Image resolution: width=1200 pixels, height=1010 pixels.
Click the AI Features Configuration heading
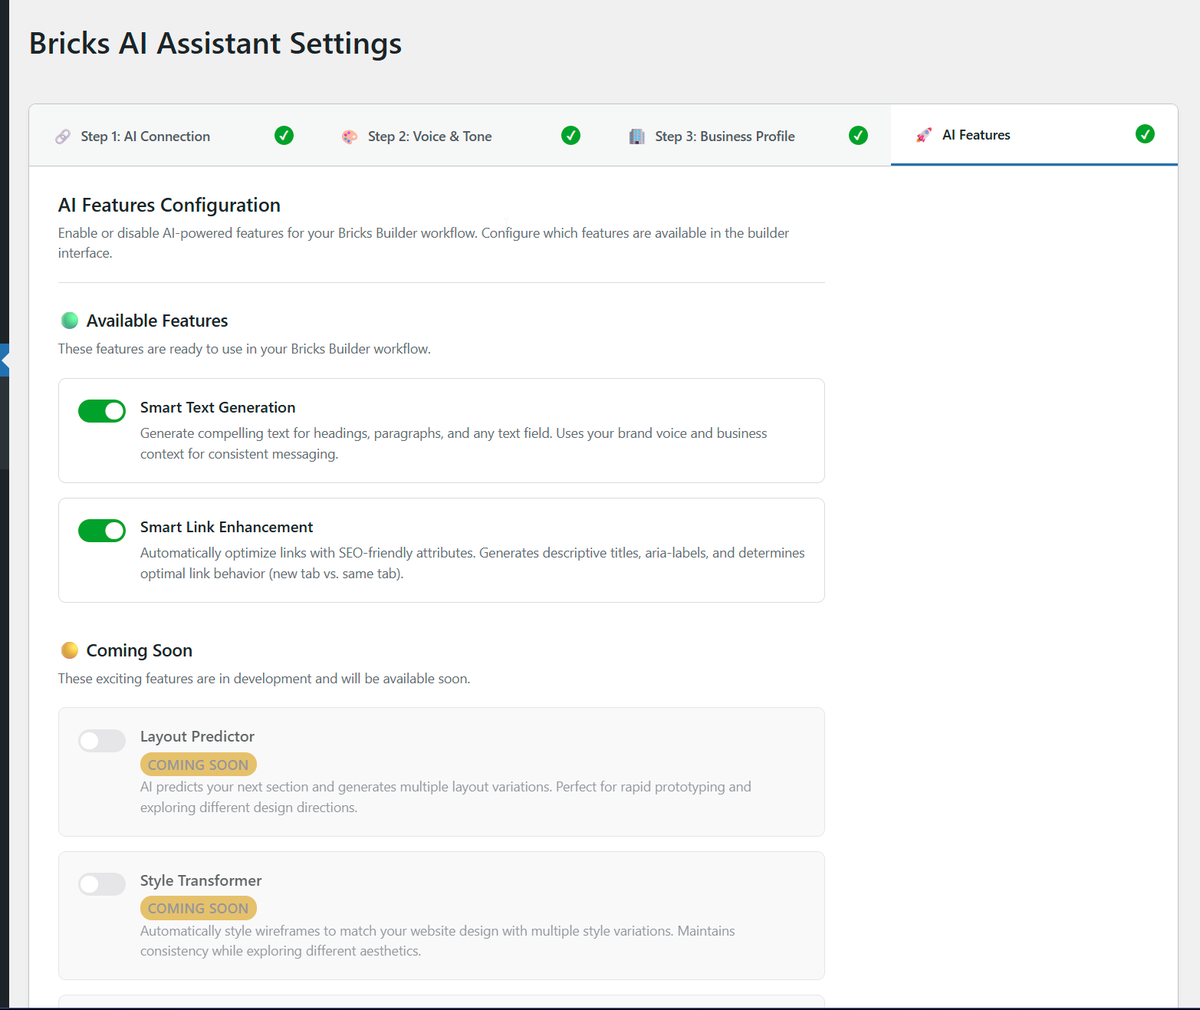coord(169,205)
